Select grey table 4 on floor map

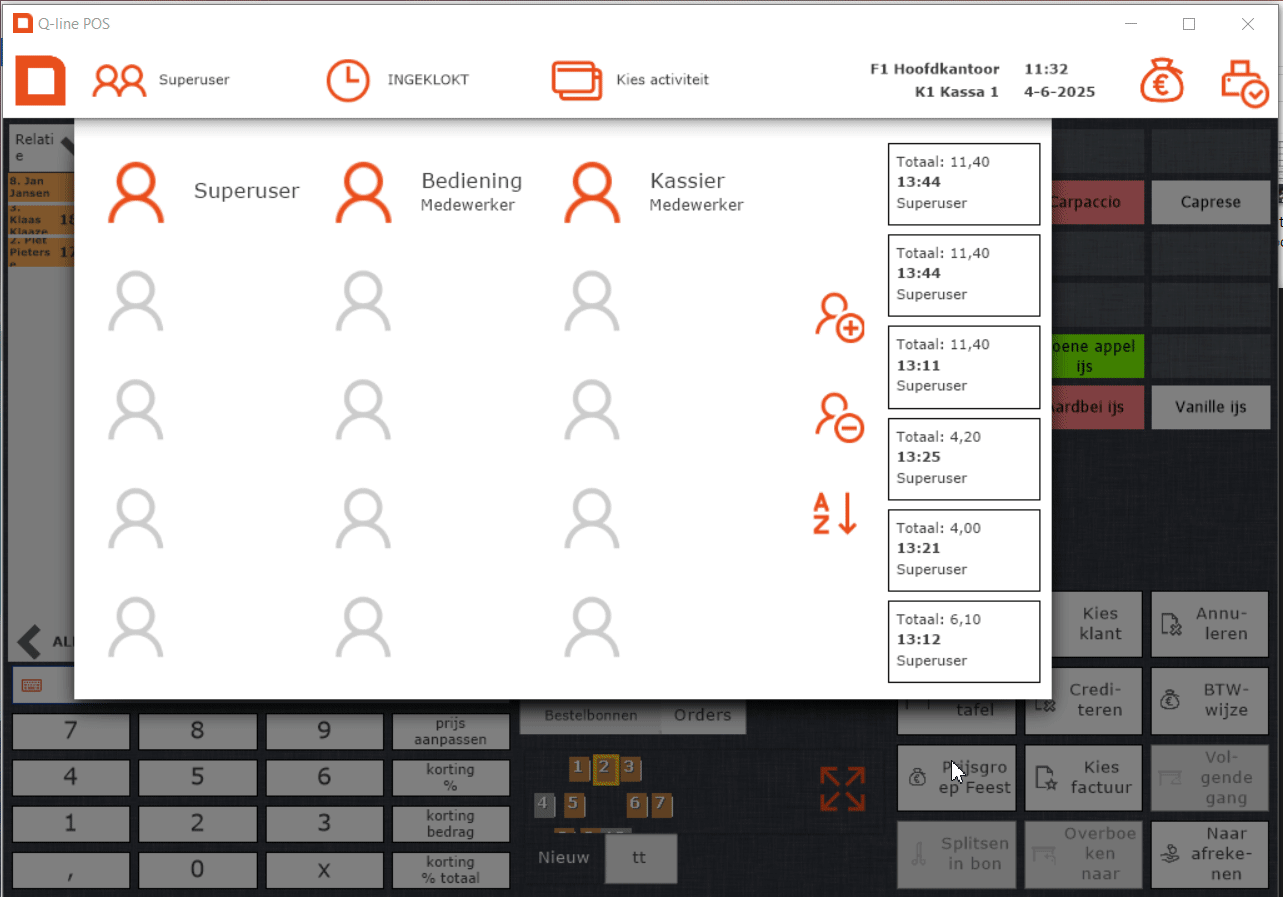[x=544, y=803]
